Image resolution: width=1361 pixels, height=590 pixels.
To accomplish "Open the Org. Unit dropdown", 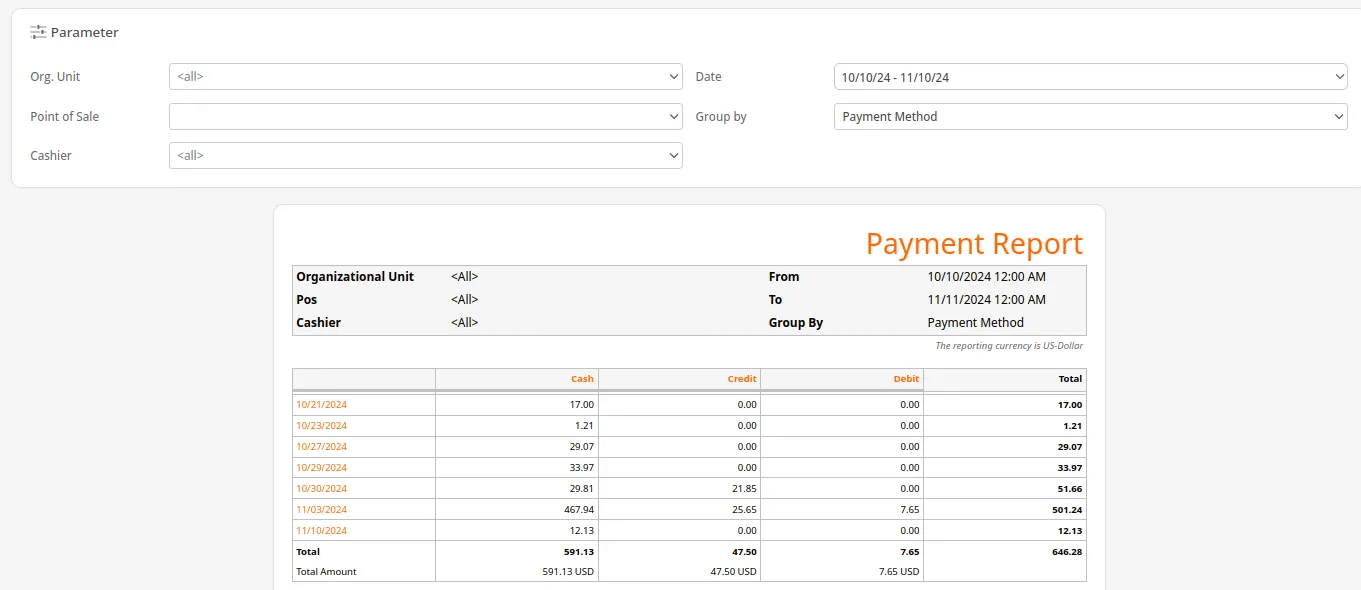I will (x=426, y=76).
